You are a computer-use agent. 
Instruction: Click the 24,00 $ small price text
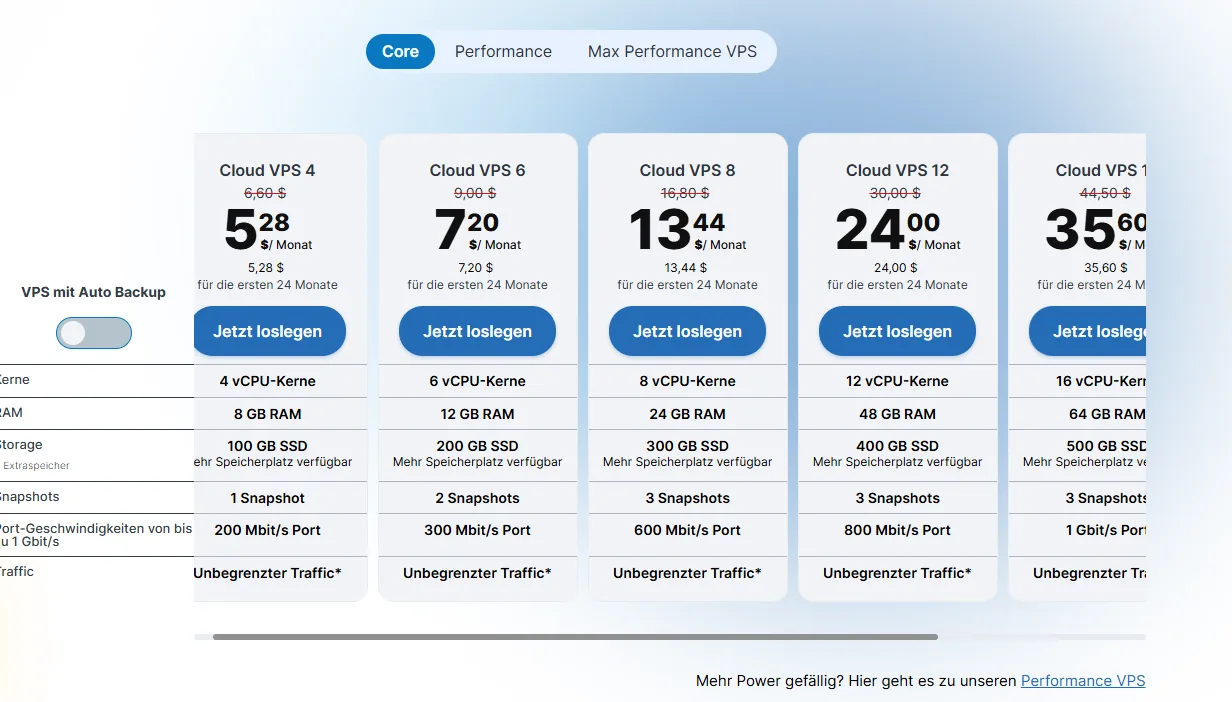(x=896, y=268)
